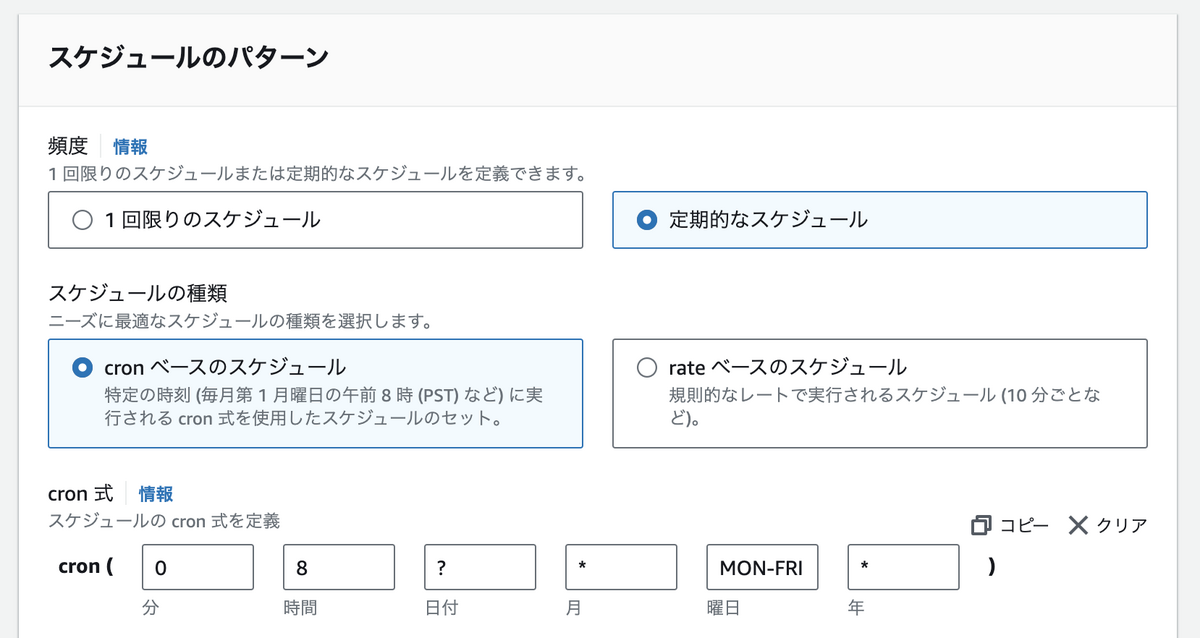Click the cron 式 section label
This screenshot has height=638, width=1200.
[x=80, y=493]
